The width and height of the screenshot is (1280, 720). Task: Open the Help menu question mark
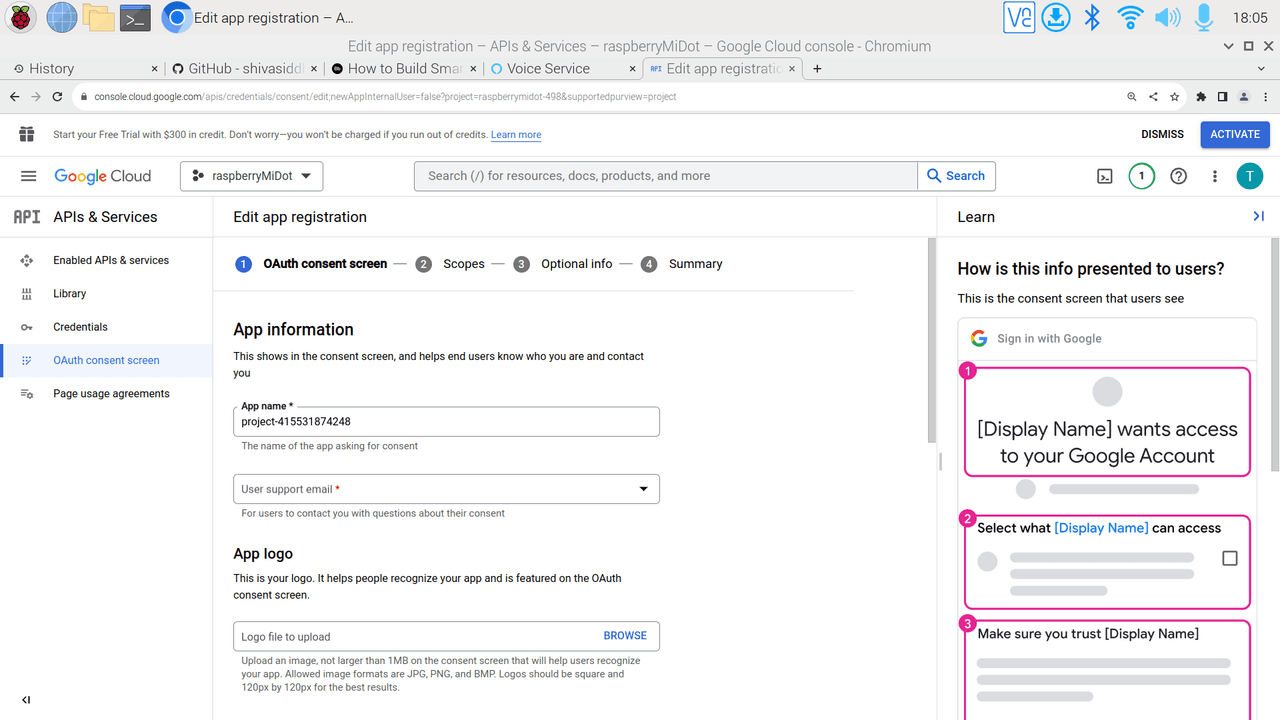tap(1179, 176)
